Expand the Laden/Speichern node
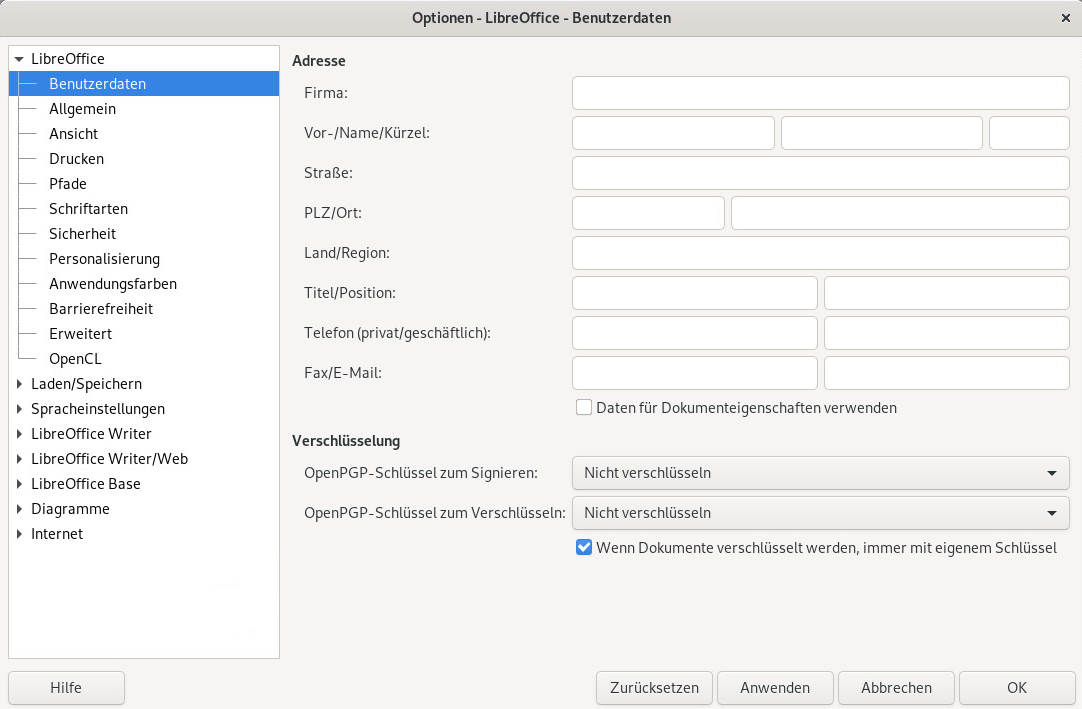1082x709 pixels. point(19,384)
